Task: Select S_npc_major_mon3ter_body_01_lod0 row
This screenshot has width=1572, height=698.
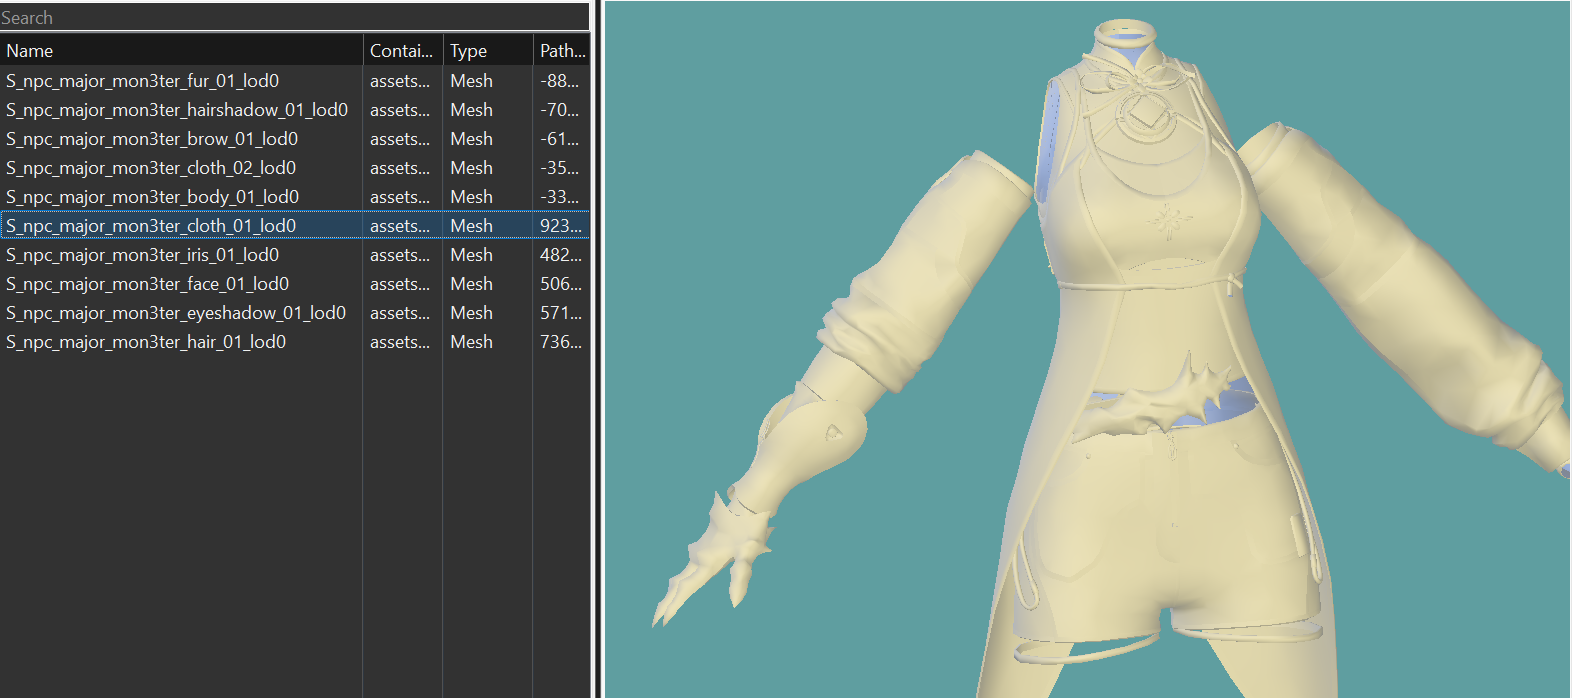Action: tap(295, 197)
